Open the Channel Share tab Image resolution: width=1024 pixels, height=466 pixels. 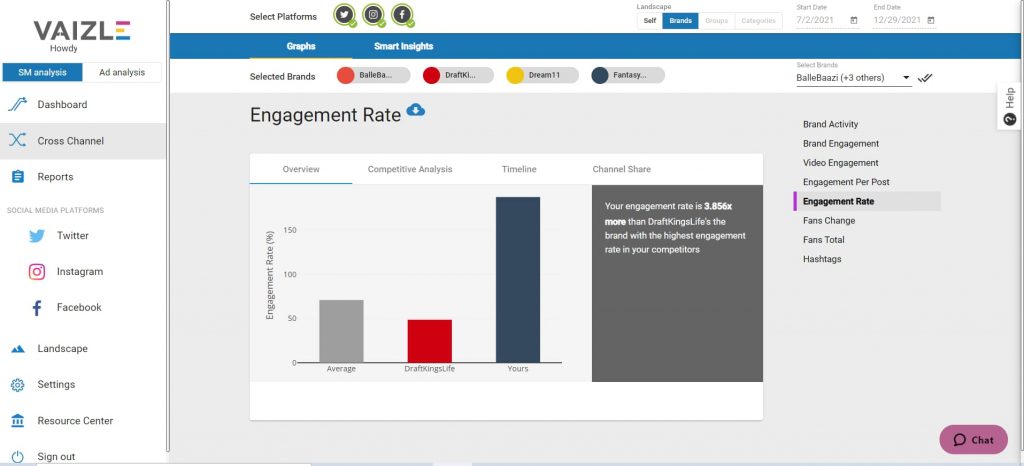coord(622,169)
